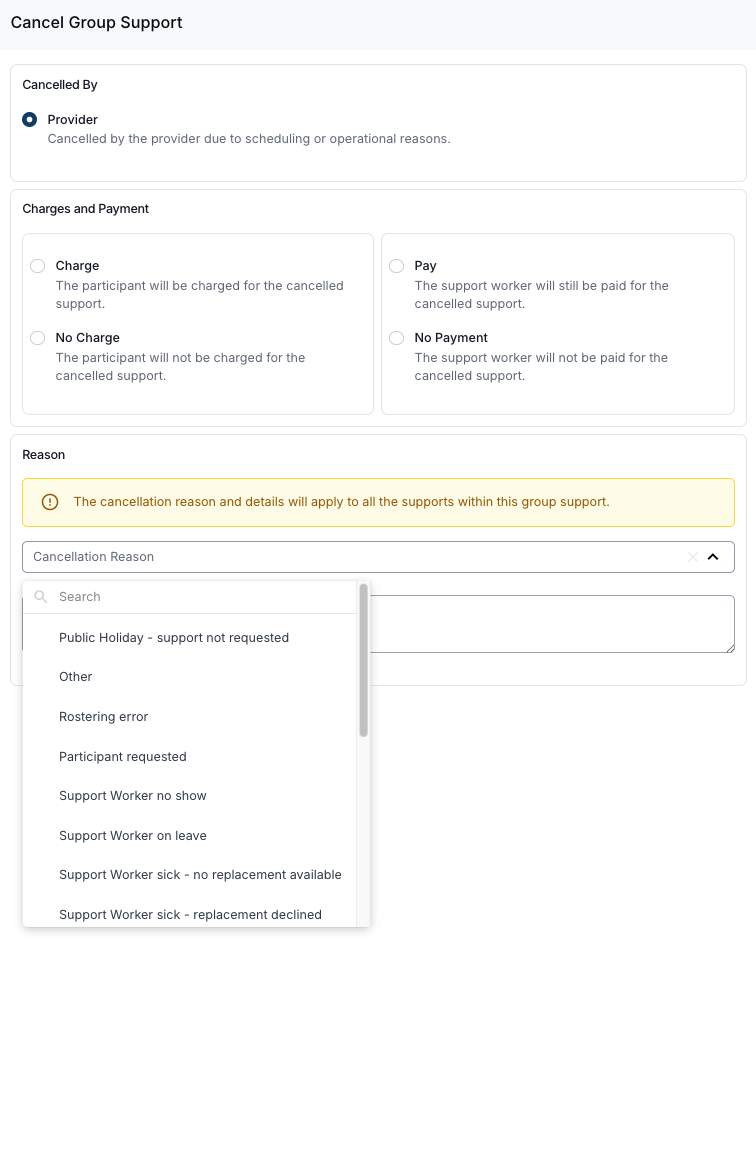Type in the dropdown Search field
The width and height of the screenshot is (756, 1170).
[x=200, y=597]
